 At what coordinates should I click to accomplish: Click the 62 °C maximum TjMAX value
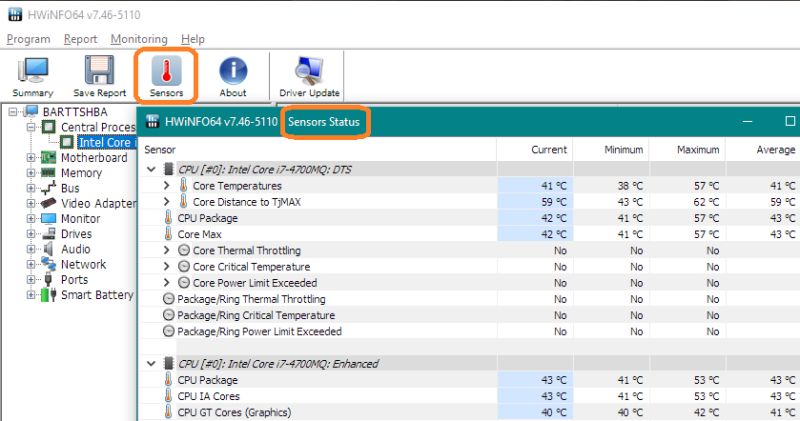click(706, 202)
